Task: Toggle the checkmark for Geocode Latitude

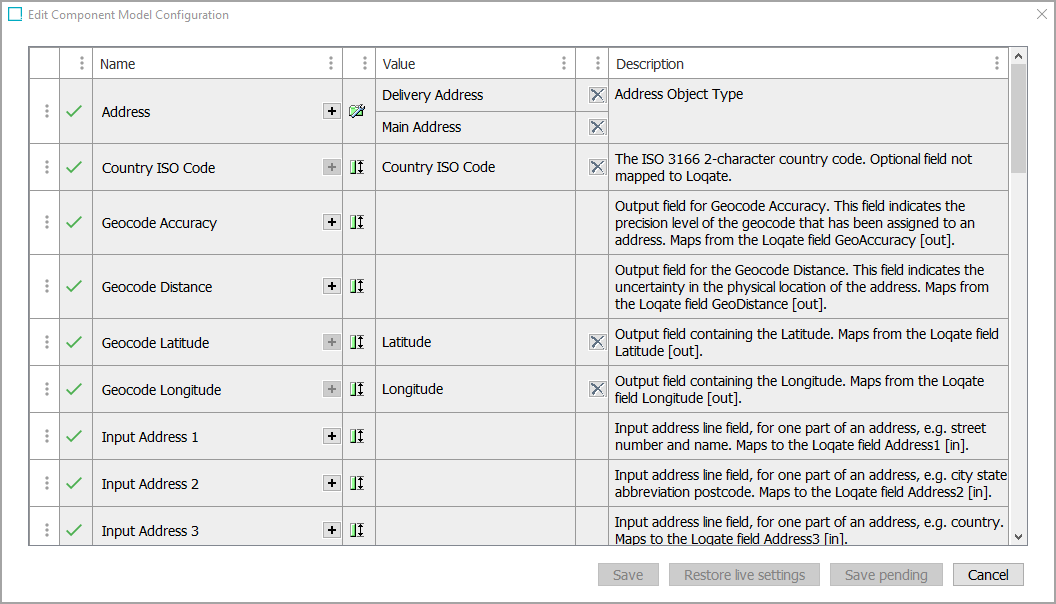Action: click(x=74, y=342)
